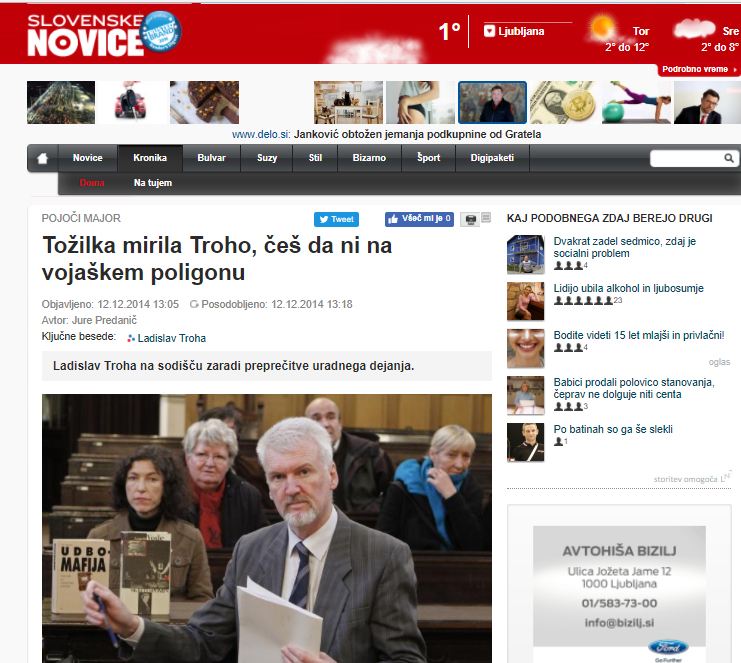
Task: Open the Ljubljana city dropdown
Action: tap(490, 31)
